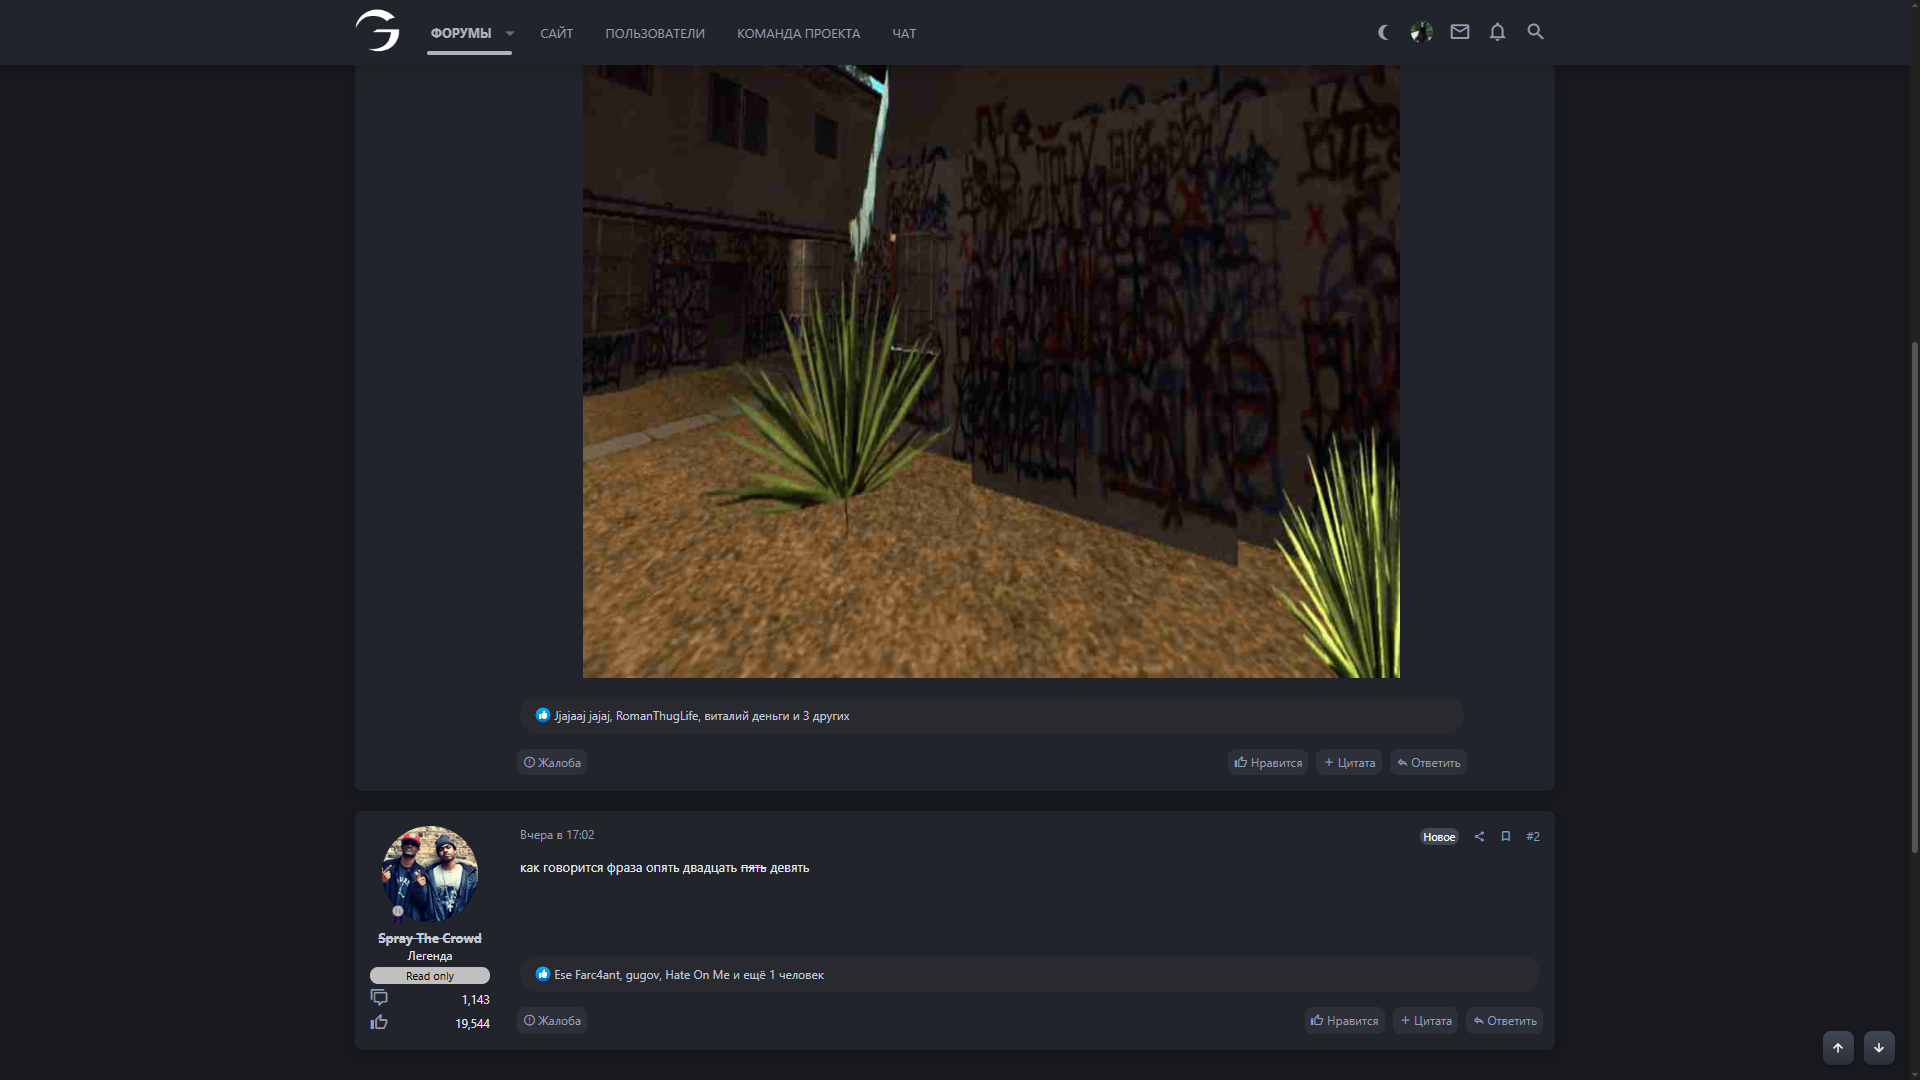This screenshot has height=1080, width=1920.
Task: Open the mail inbox icon
Action: pos(1459,33)
